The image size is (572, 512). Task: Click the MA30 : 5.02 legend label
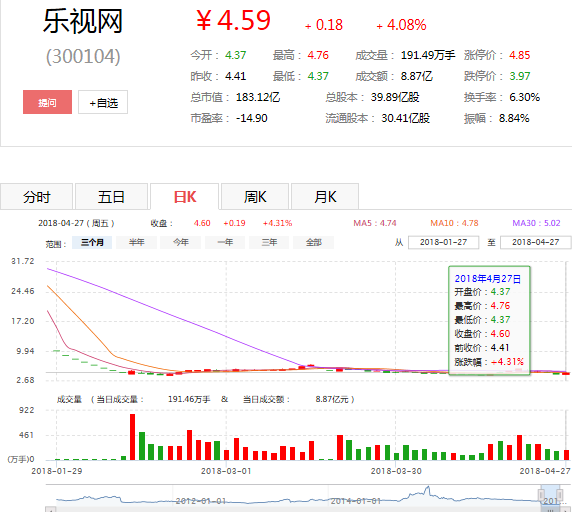(536, 223)
